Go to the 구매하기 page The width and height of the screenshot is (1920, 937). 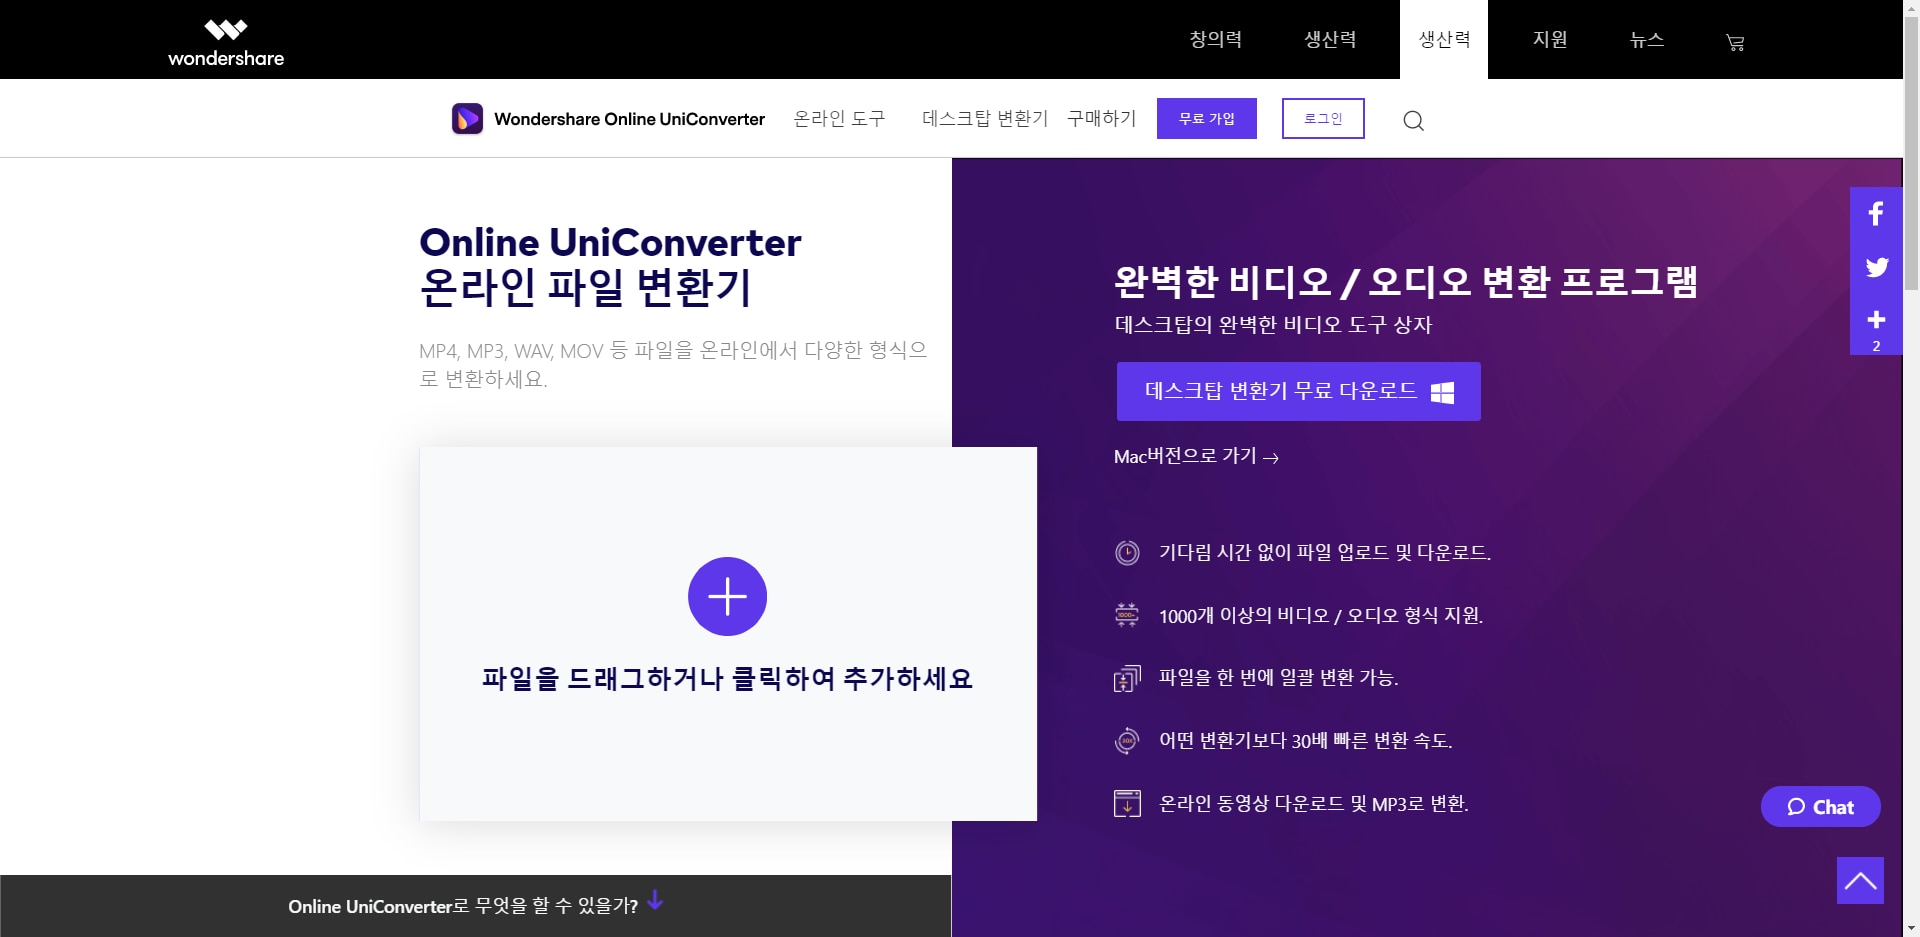[1101, 118]
